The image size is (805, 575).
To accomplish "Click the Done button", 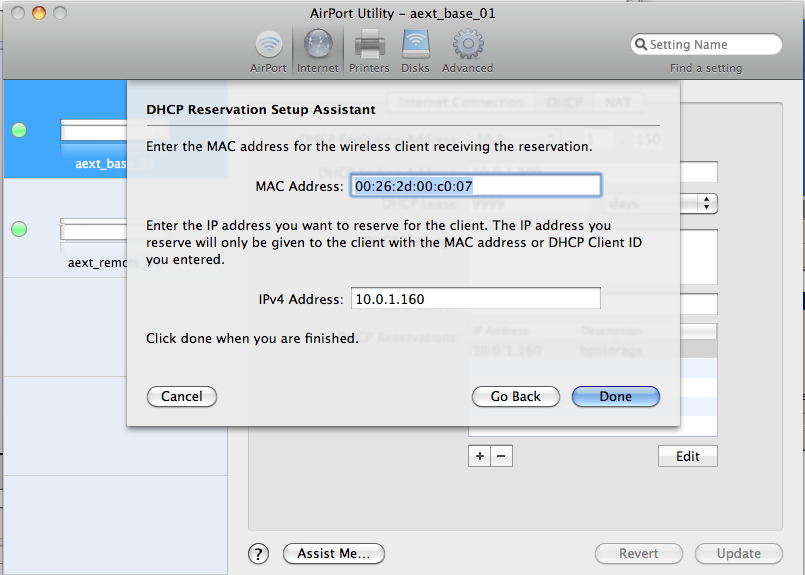I will [616, 396].
